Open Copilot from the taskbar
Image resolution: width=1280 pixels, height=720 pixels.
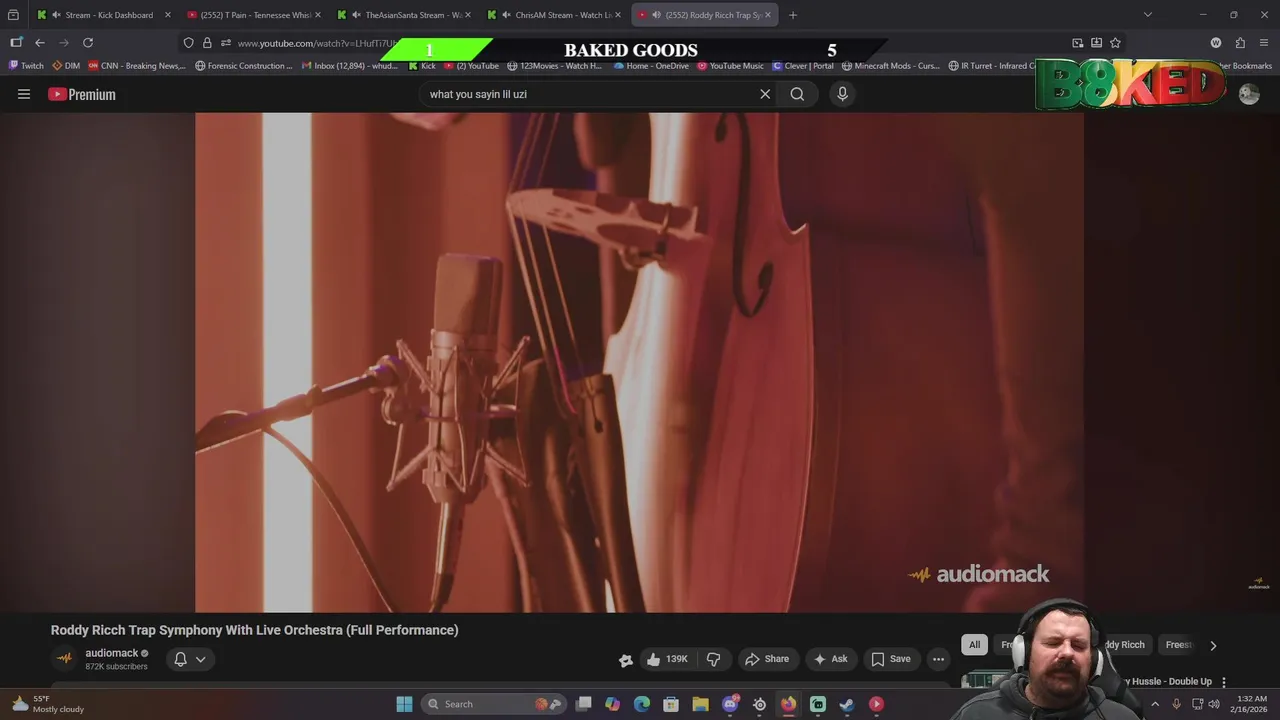coord(612,704)
